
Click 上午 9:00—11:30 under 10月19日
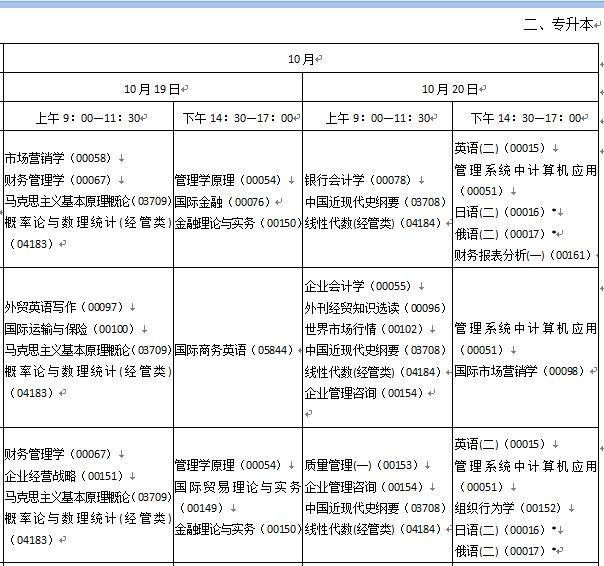(86, 118)
